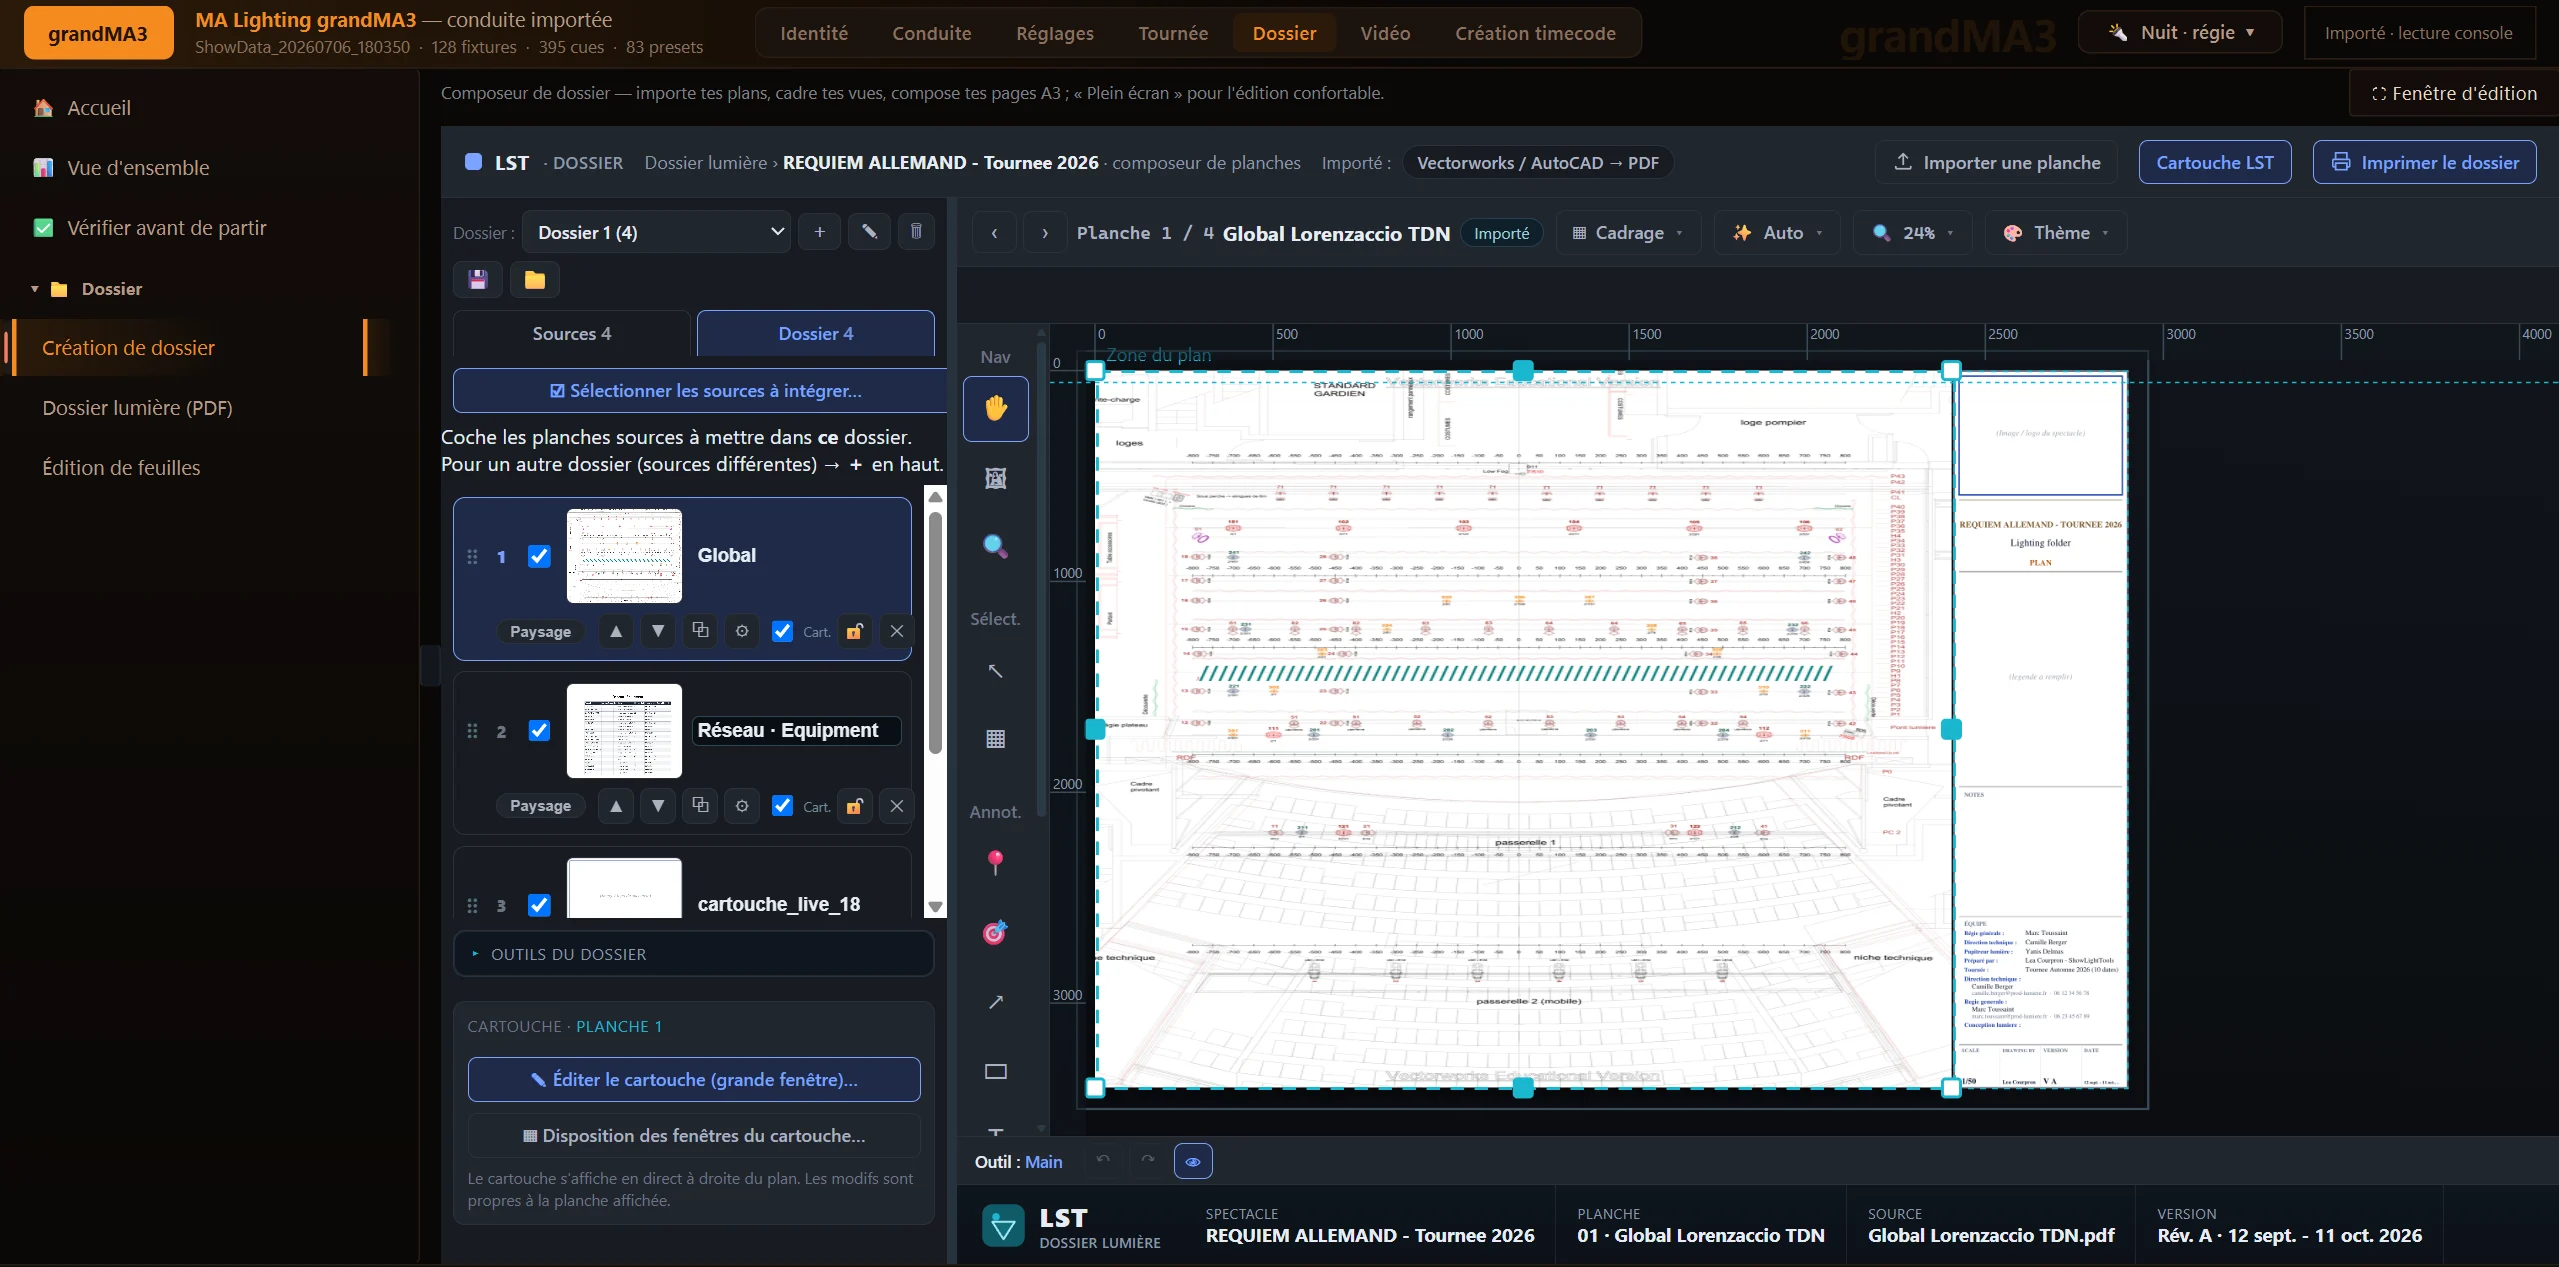The width and height of the screenshot is (2559, 1267).
Task: Open settings gear for Réseau · Equipment planche
Action: tap(742, 806)
